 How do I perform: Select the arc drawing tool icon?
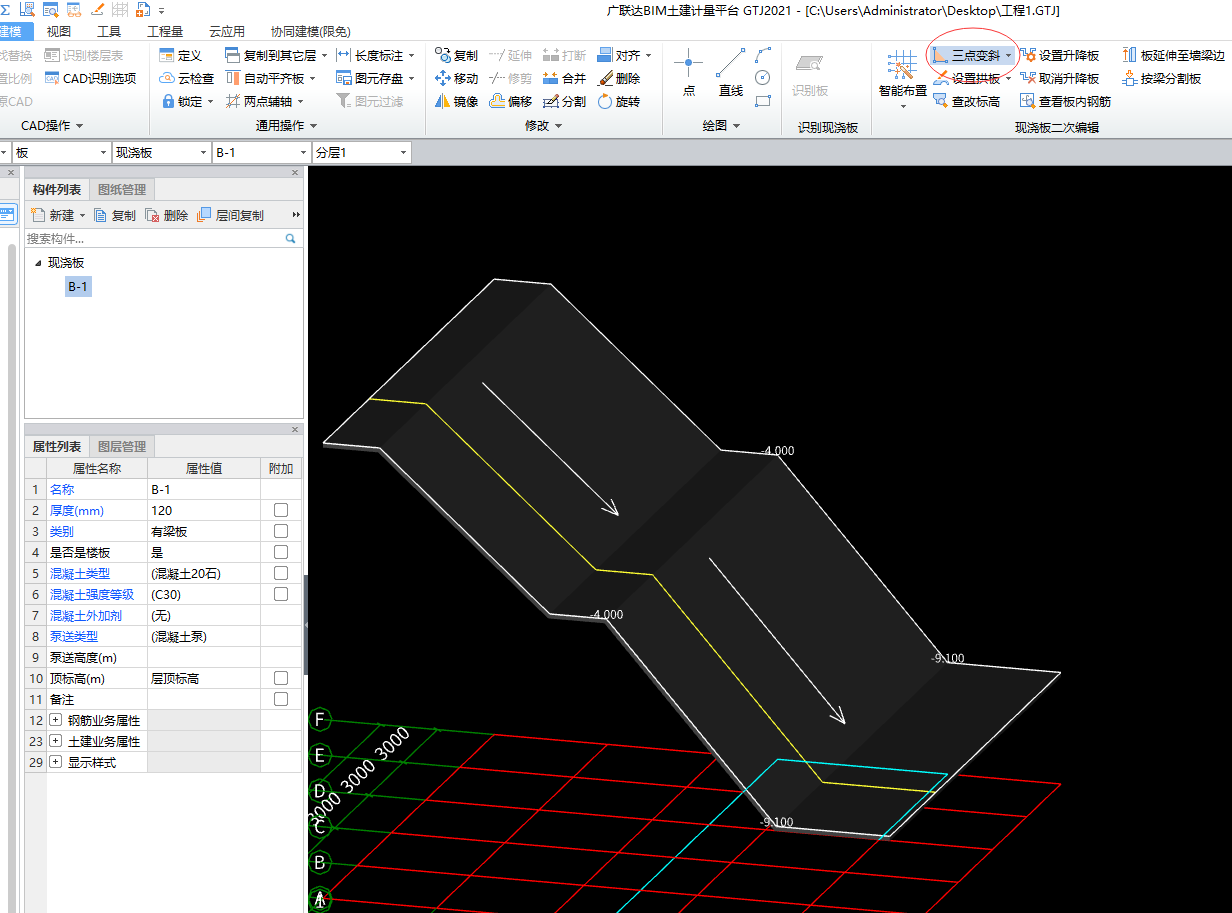[x=763, y=54]
